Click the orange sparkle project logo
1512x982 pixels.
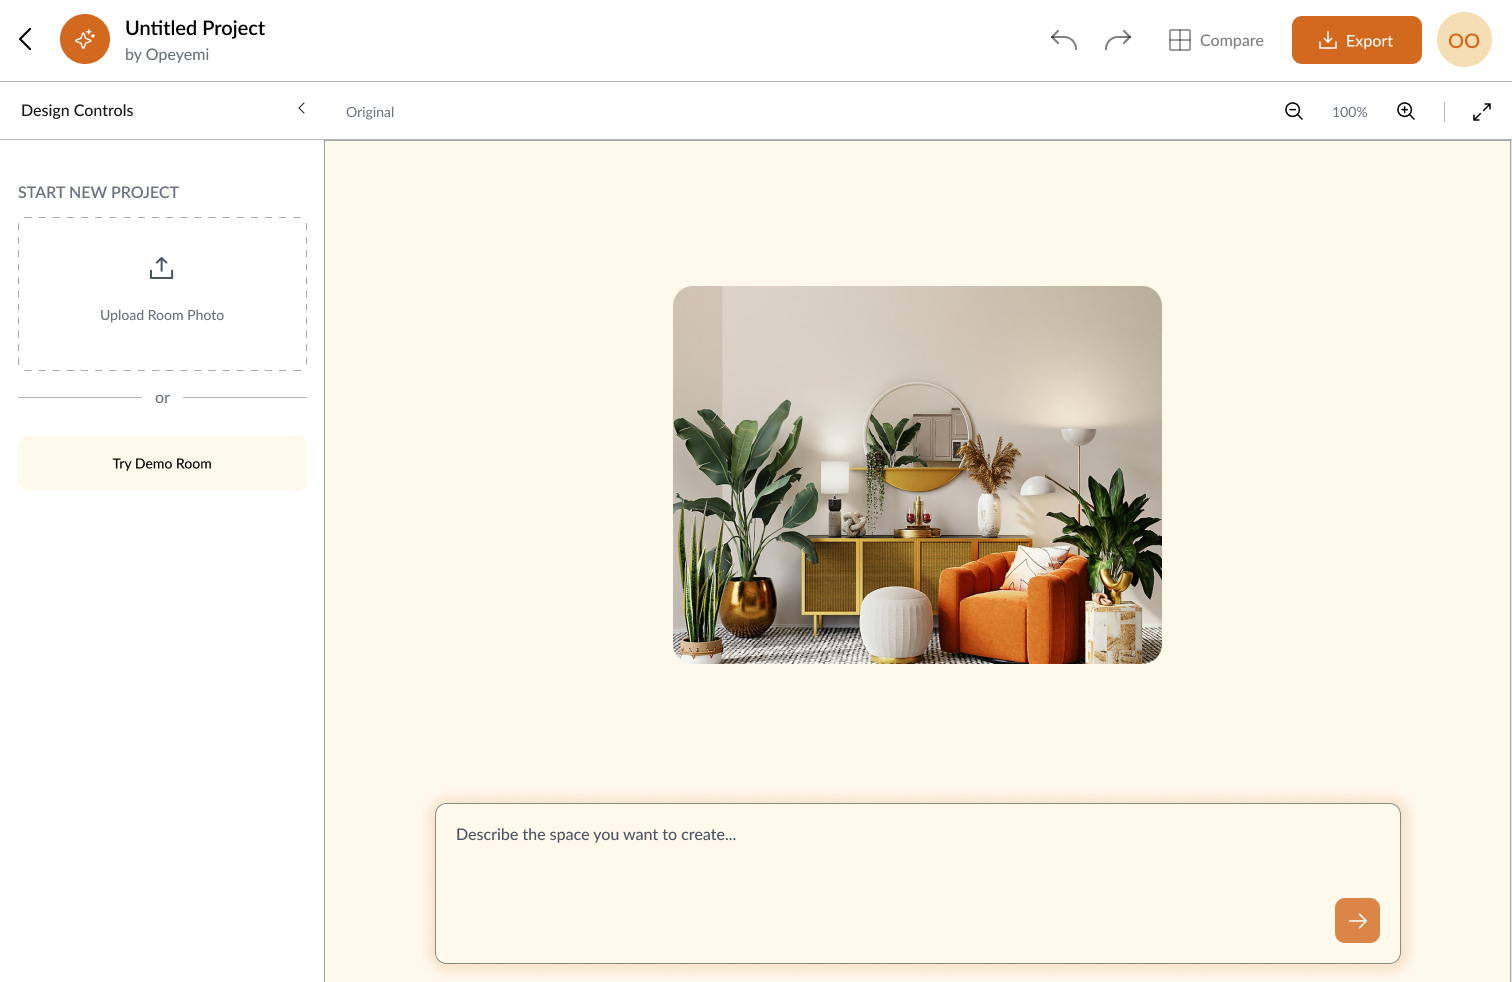85,39
